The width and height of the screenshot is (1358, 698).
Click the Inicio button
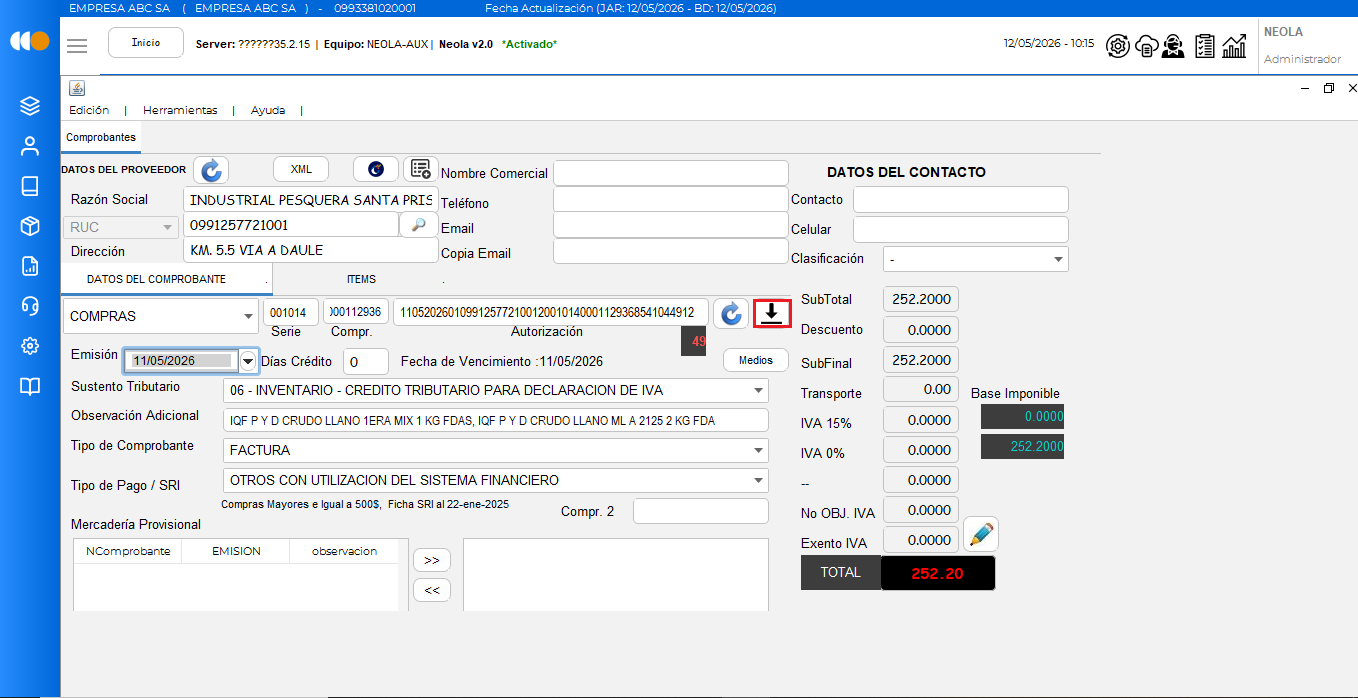tap(146, 43)
